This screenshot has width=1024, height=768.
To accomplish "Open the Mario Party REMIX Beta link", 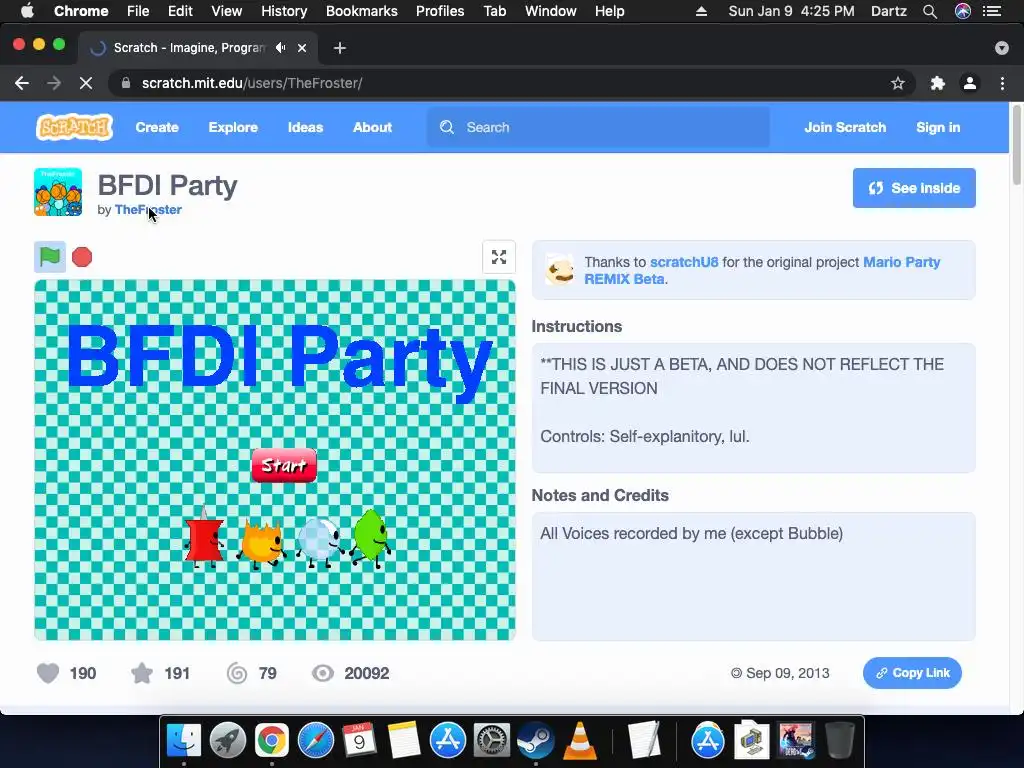I will pyautogui.click(x=762, y=270).
